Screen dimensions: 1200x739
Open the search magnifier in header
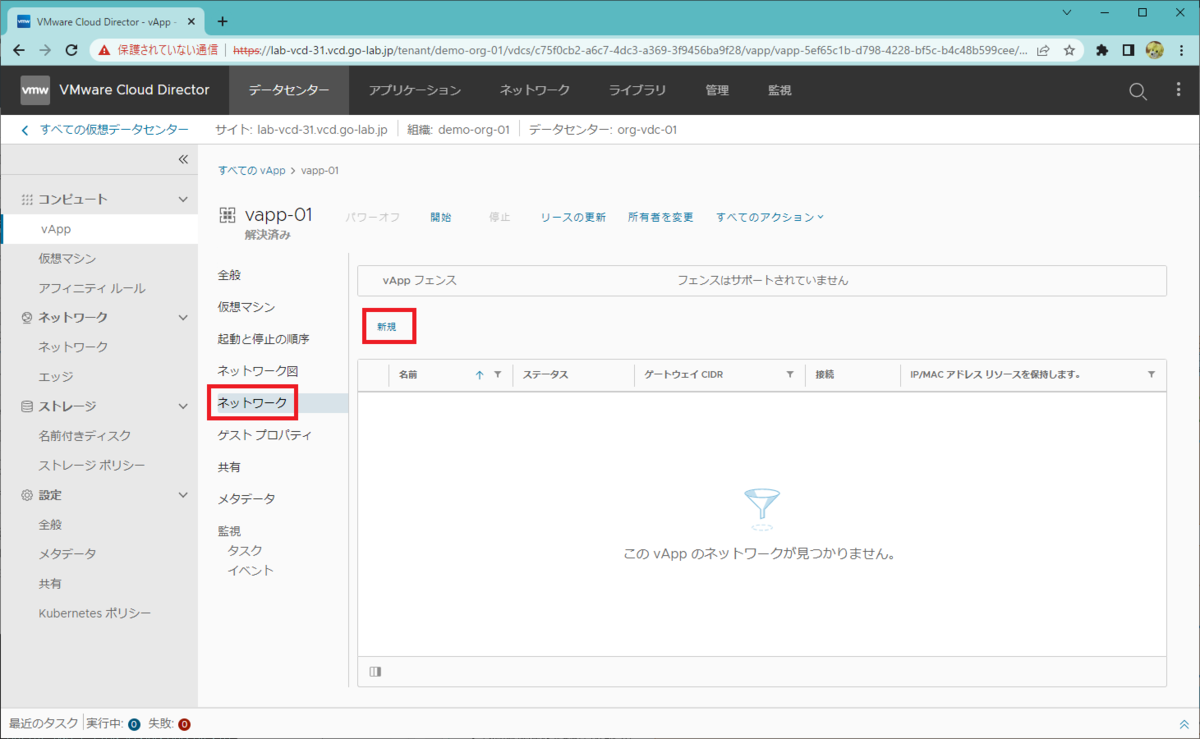(x=1137, y=91)
